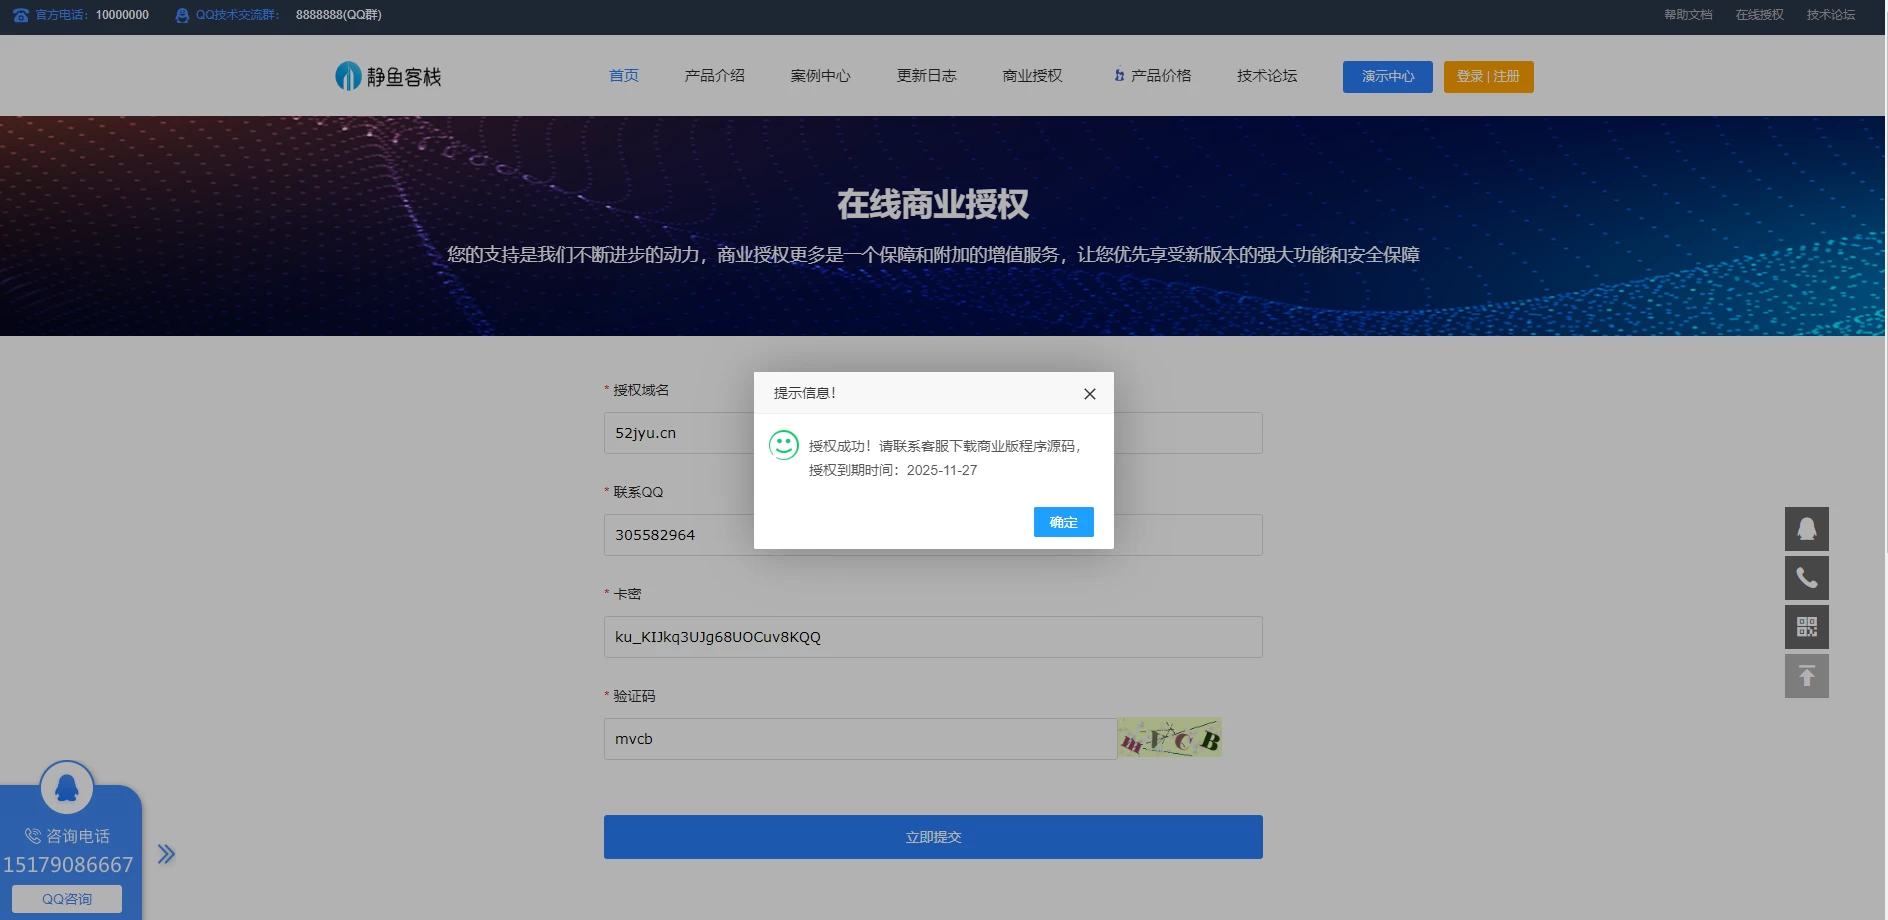
Task: Open the 首页 navigation tab
Action: click(624, 76)
